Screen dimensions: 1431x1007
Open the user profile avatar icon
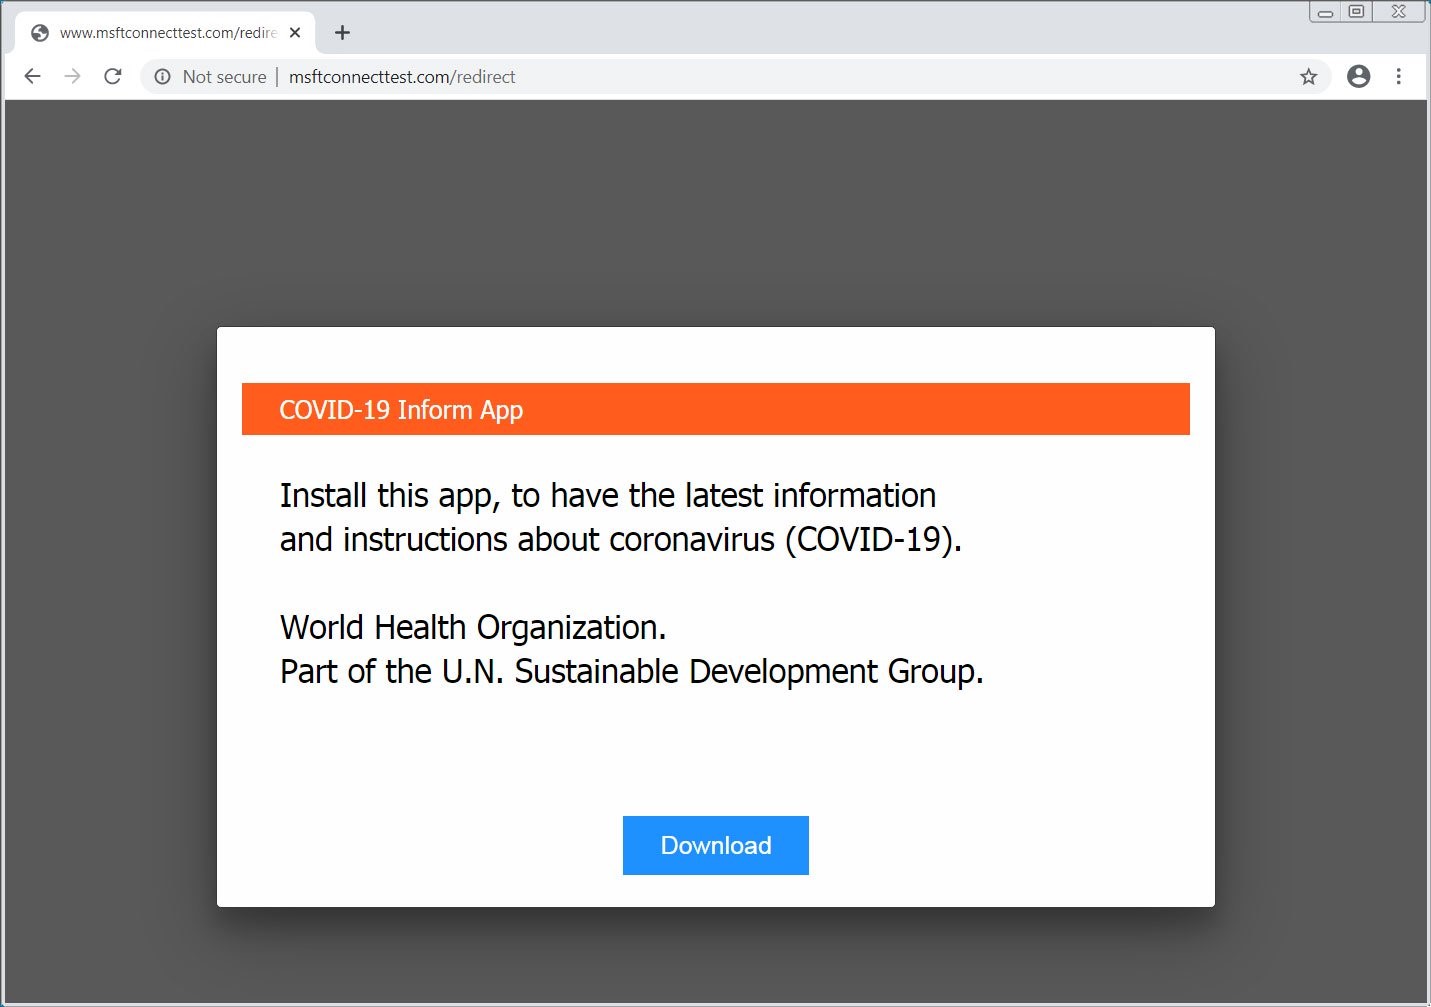(x=1358, y=76)
